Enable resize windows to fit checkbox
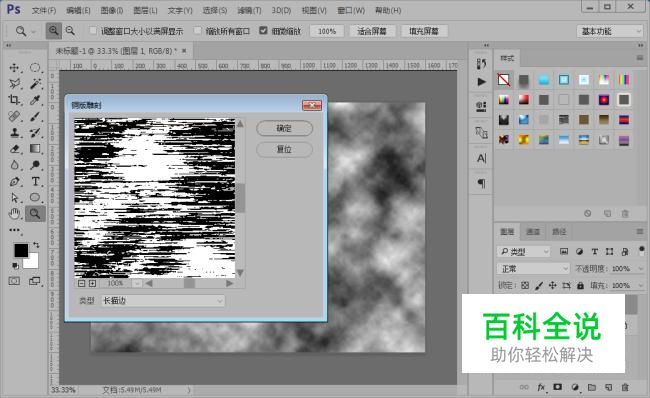 pyautogui.click(x=93, y=31)
